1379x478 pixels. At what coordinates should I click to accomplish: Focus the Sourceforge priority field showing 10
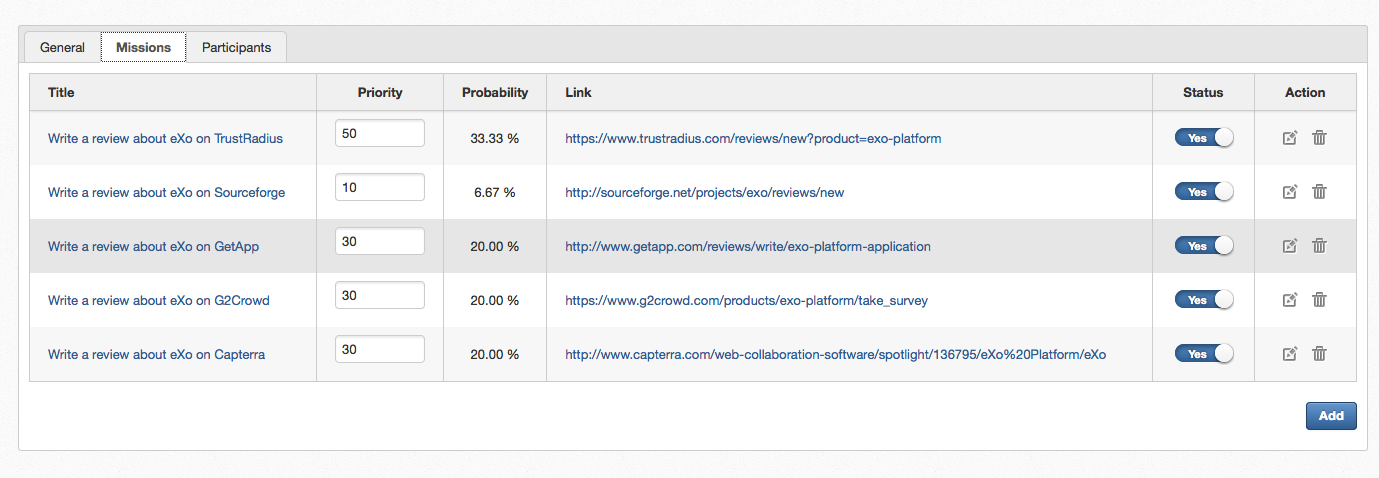point(379,187)
